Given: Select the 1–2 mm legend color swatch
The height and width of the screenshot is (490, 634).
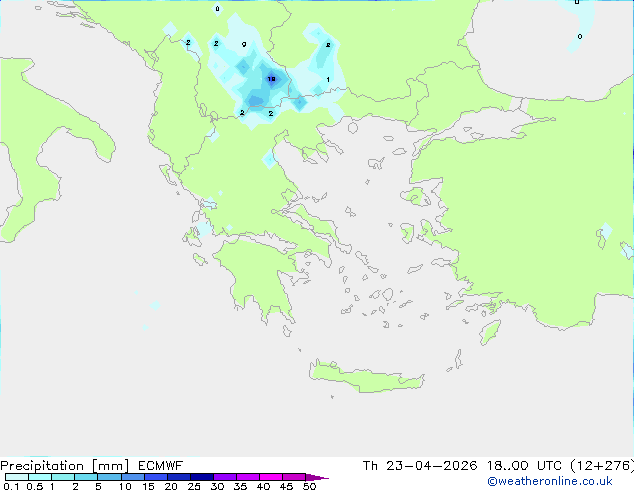Looking at the screenshot, I should (x=63, y=477).
